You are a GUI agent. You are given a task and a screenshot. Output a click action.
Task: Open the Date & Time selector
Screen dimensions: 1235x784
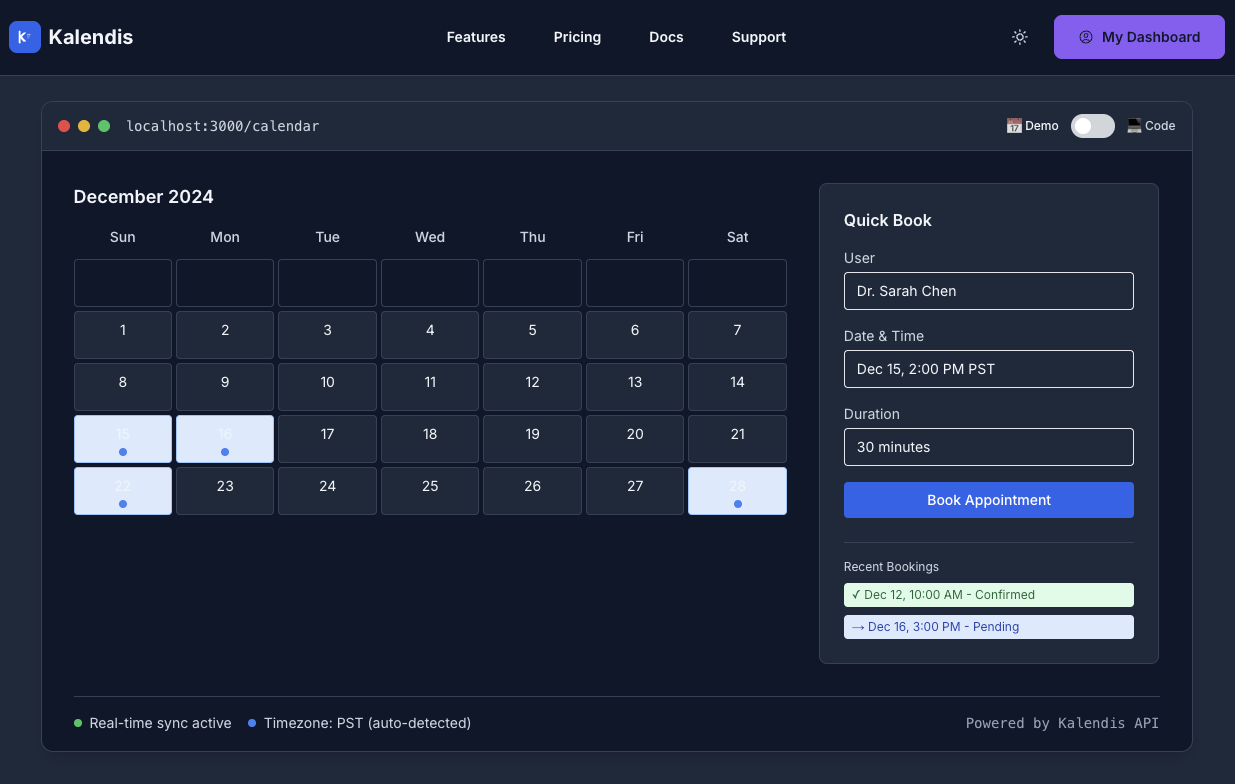coord(988,369)
